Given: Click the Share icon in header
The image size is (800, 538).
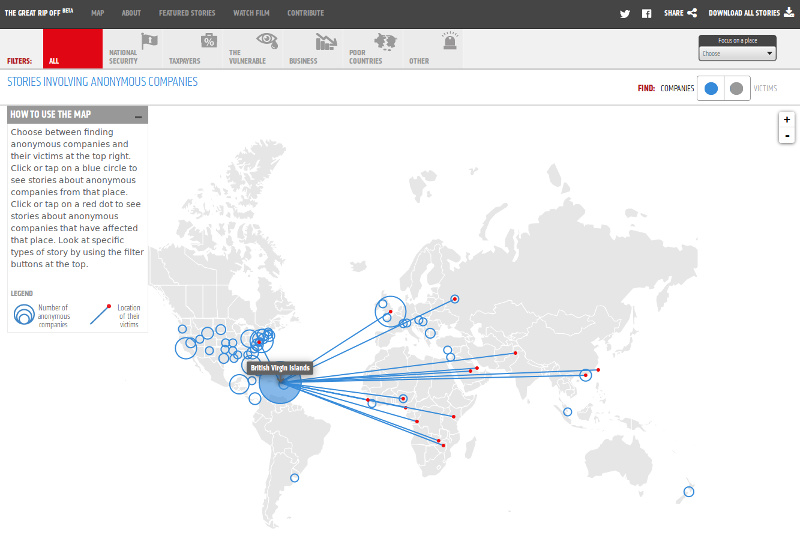Looking at the screenshot, I should click(x=692, y=13).
